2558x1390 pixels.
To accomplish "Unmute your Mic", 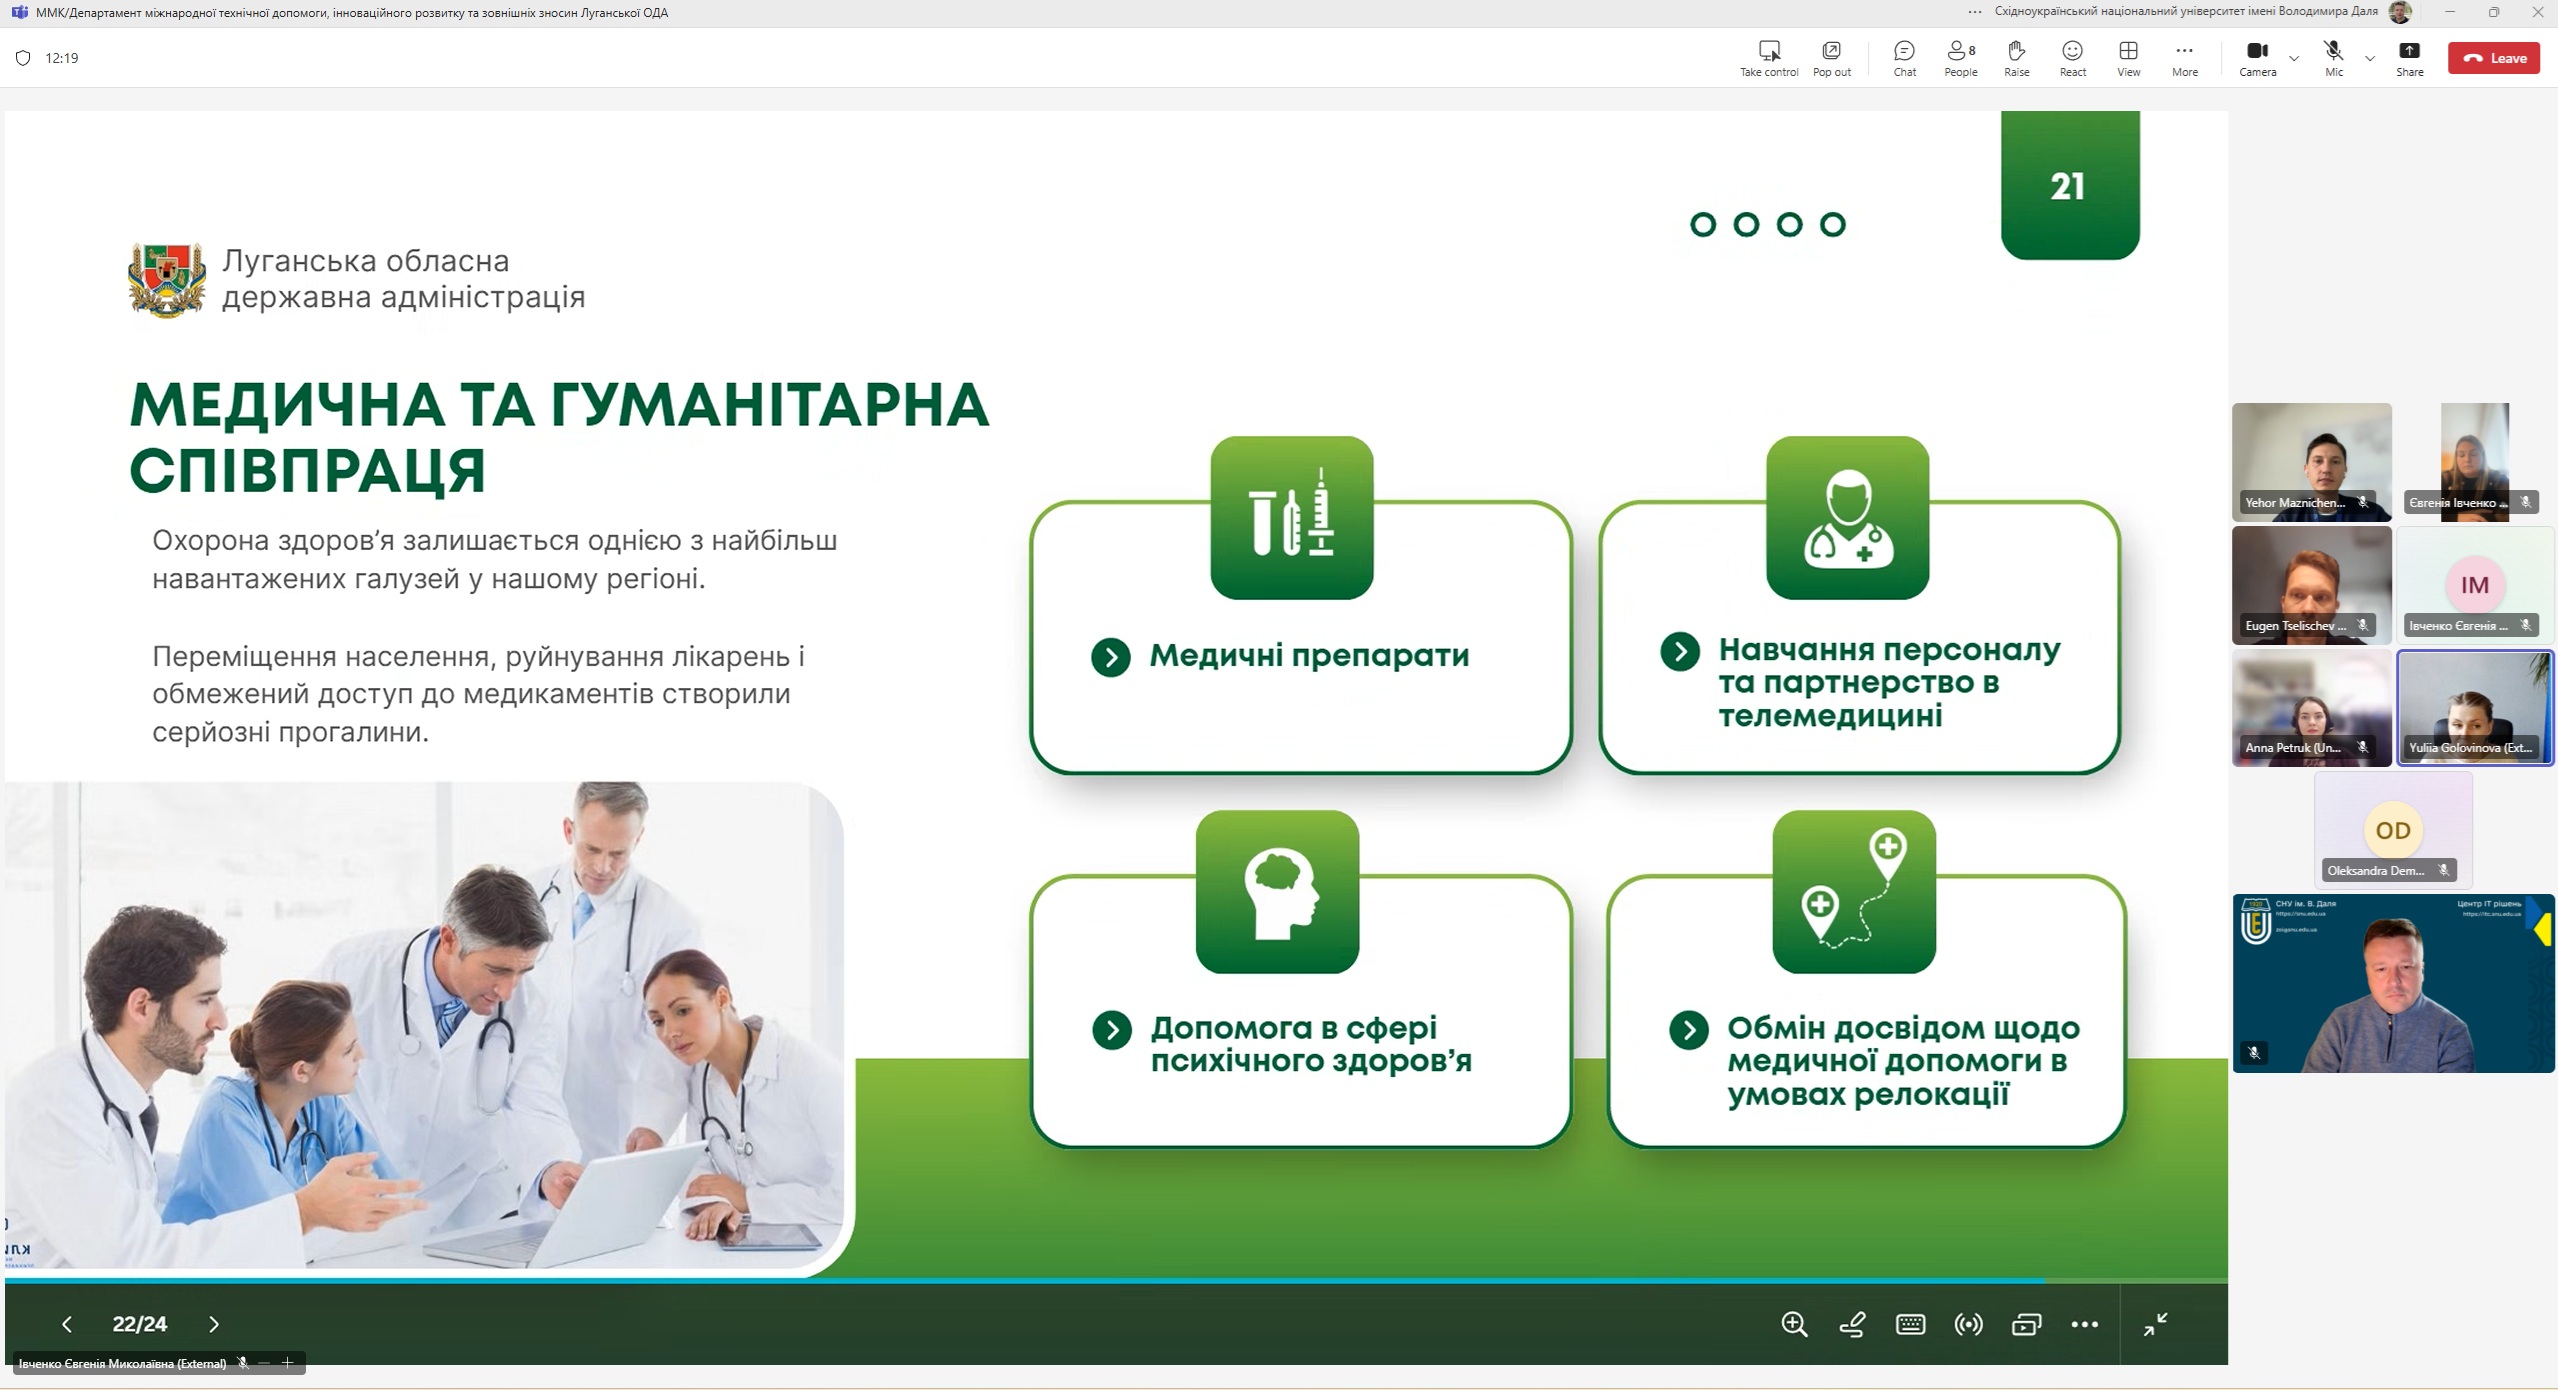I will click(x=2331, y=58).
